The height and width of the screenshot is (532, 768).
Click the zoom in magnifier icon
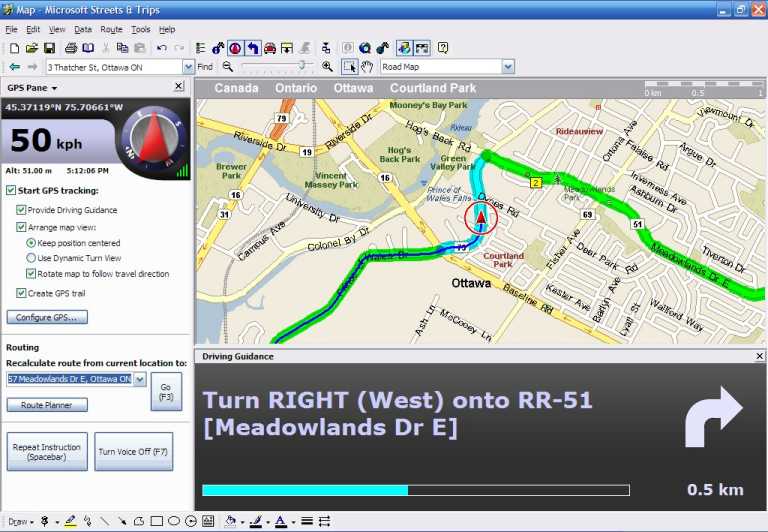coord(327,67)
